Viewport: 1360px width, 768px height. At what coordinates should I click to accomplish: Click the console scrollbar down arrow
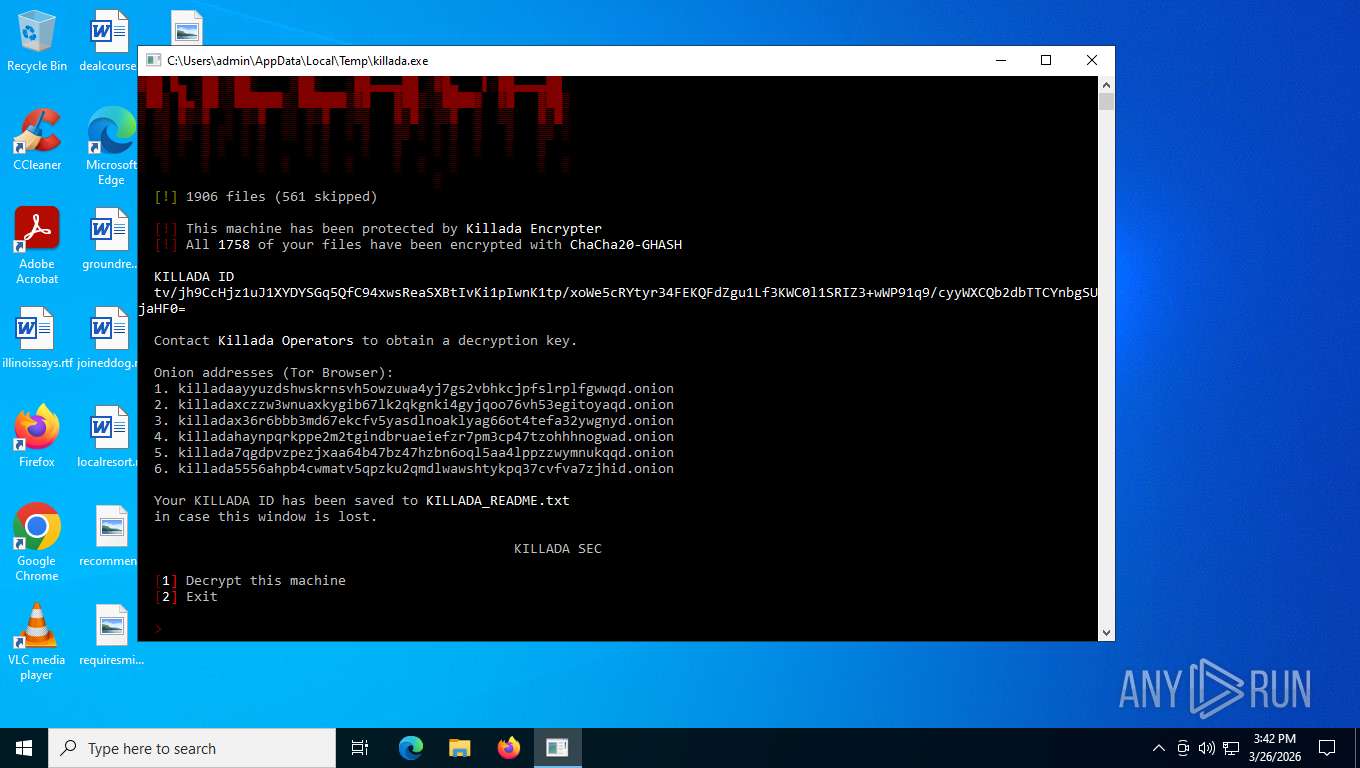(1106, 632)
